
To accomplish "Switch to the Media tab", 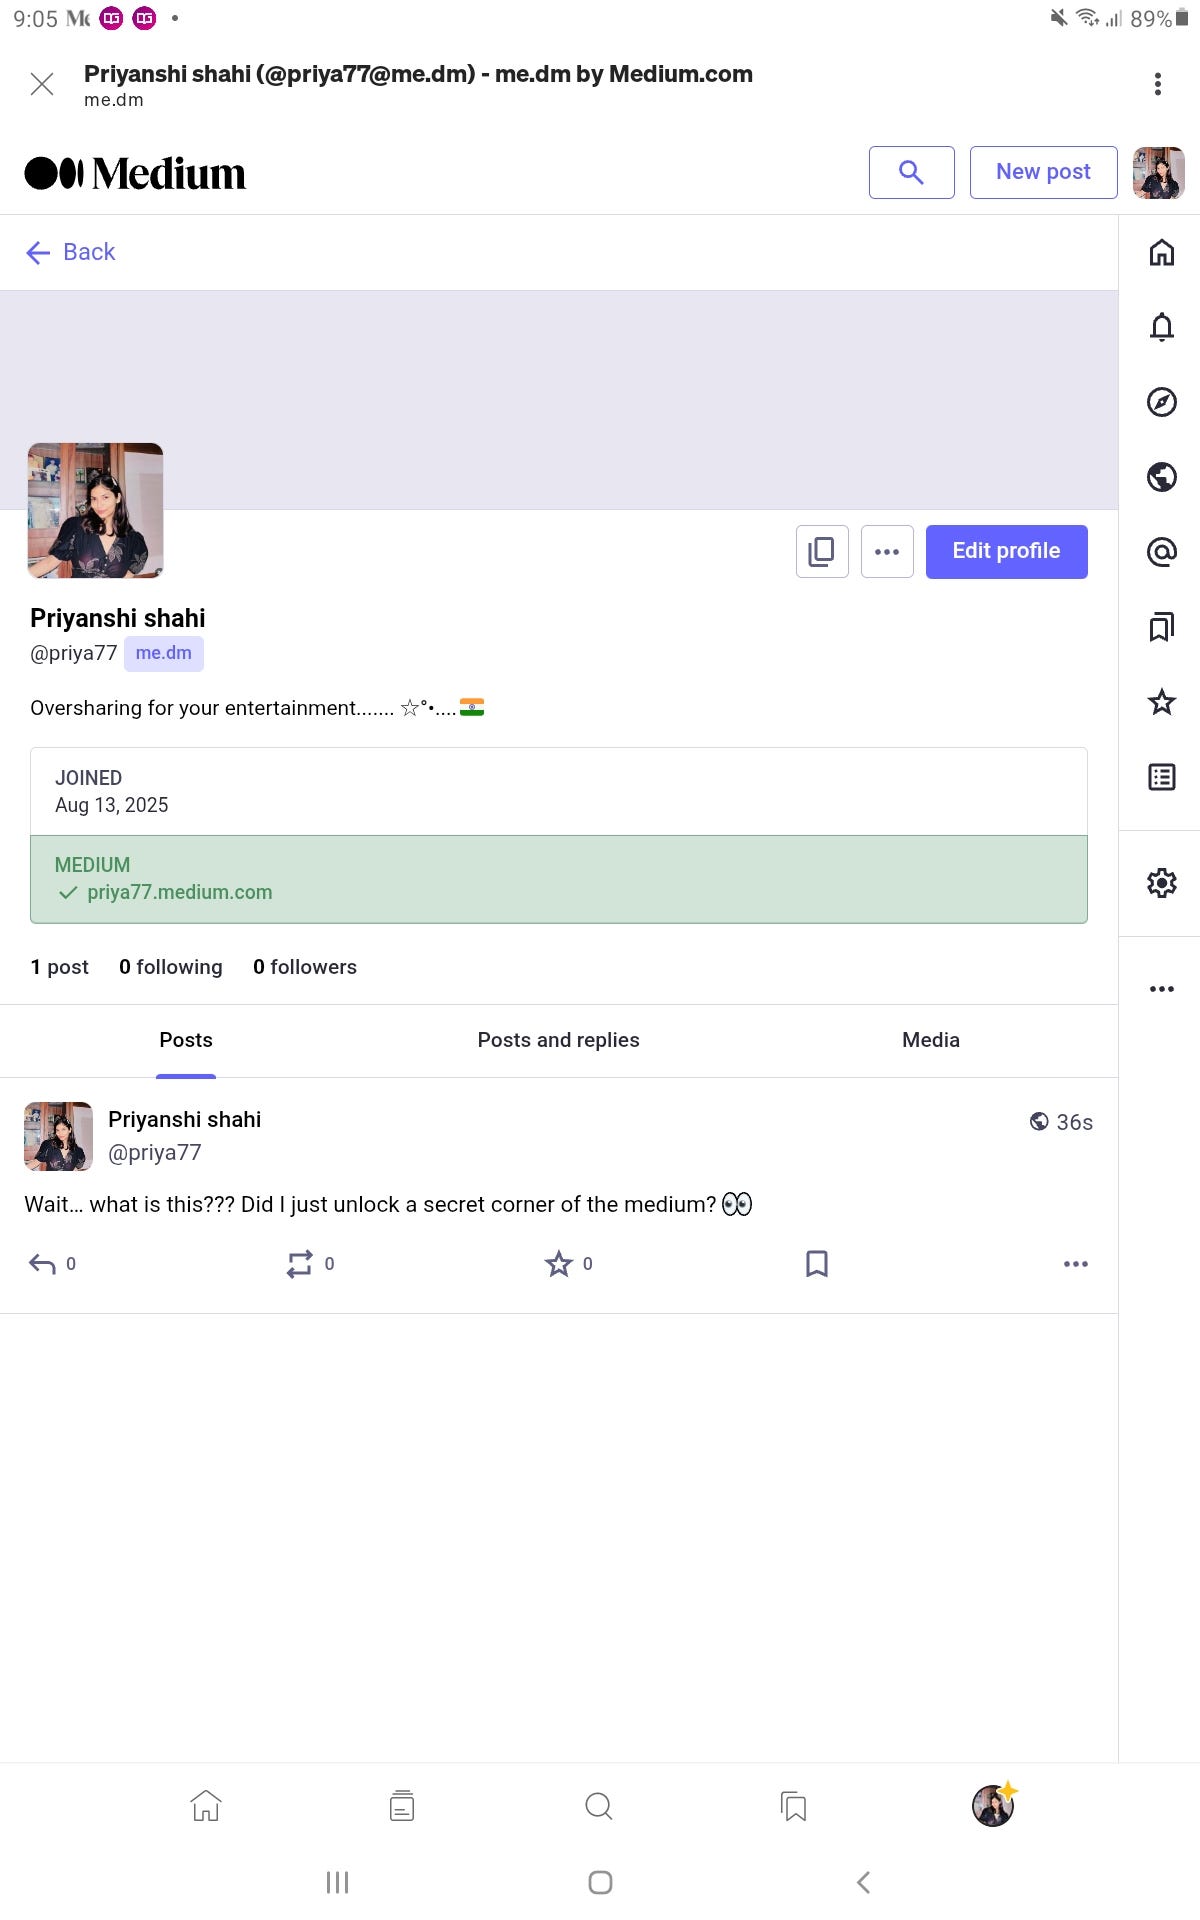I will (930, 1040).
